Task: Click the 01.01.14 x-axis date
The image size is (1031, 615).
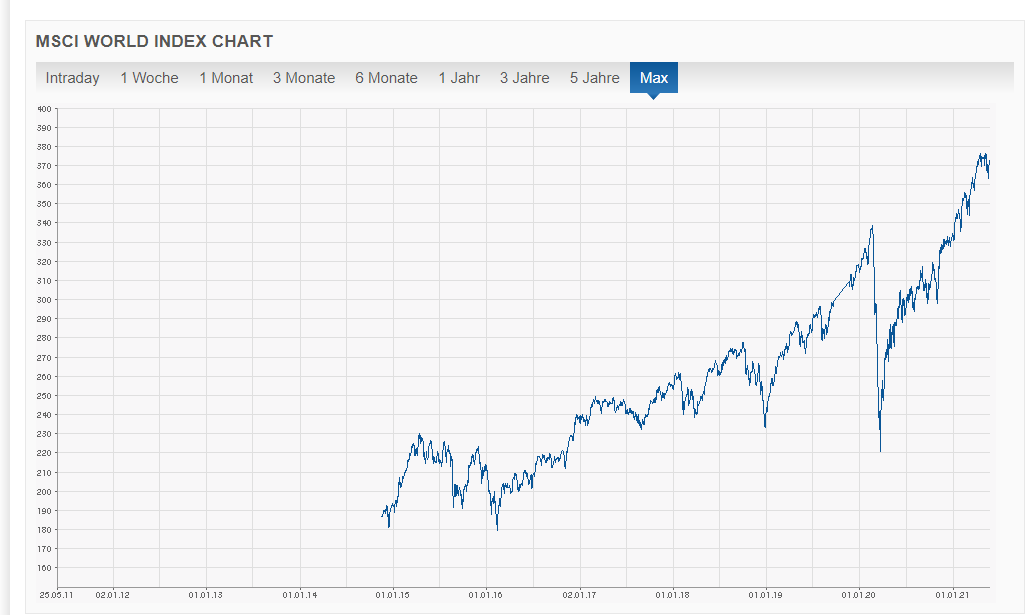Action: (300, 595)
